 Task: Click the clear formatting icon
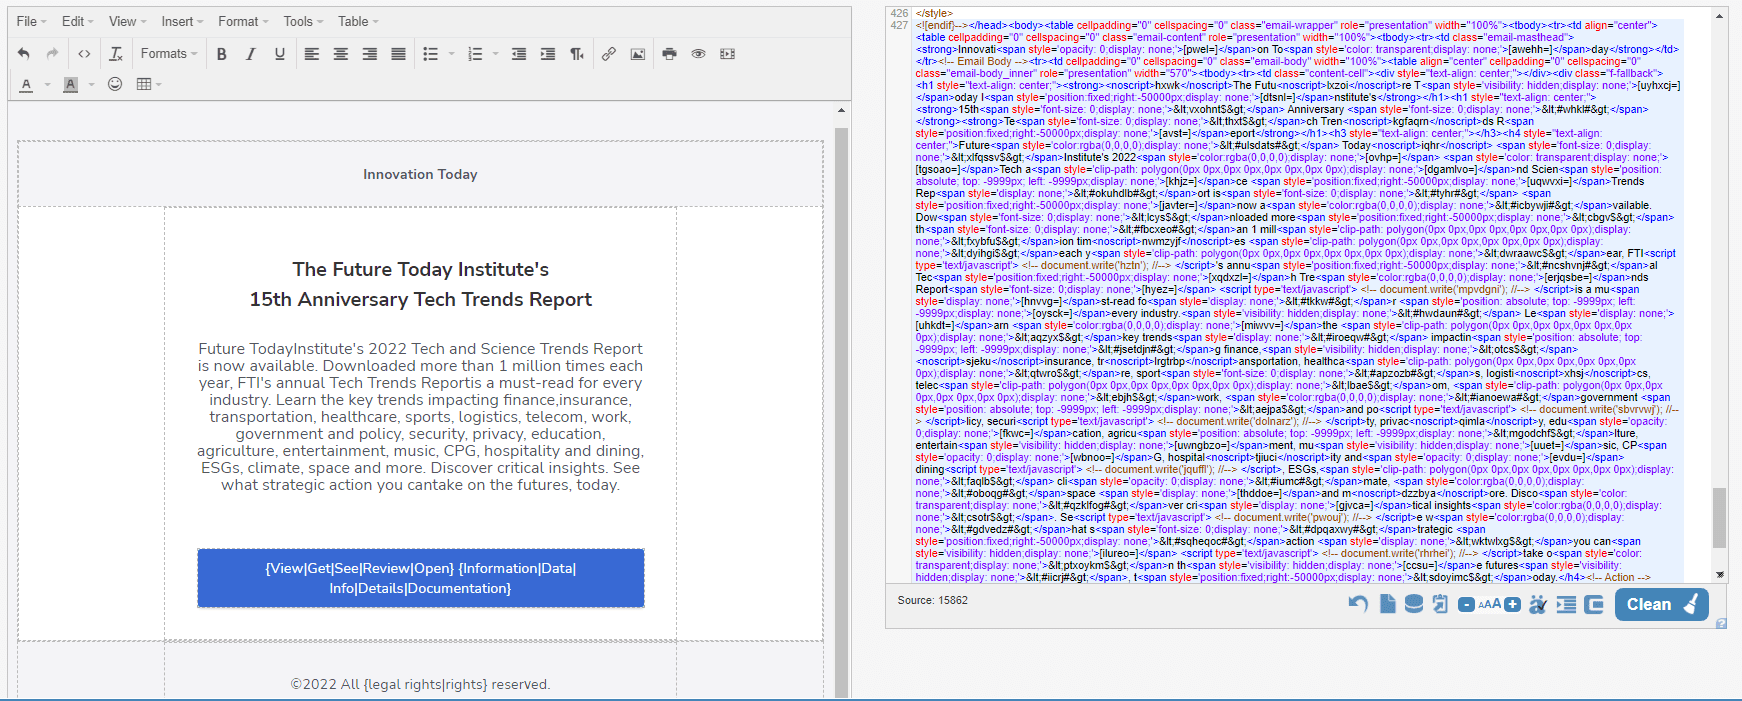[116, 54]
